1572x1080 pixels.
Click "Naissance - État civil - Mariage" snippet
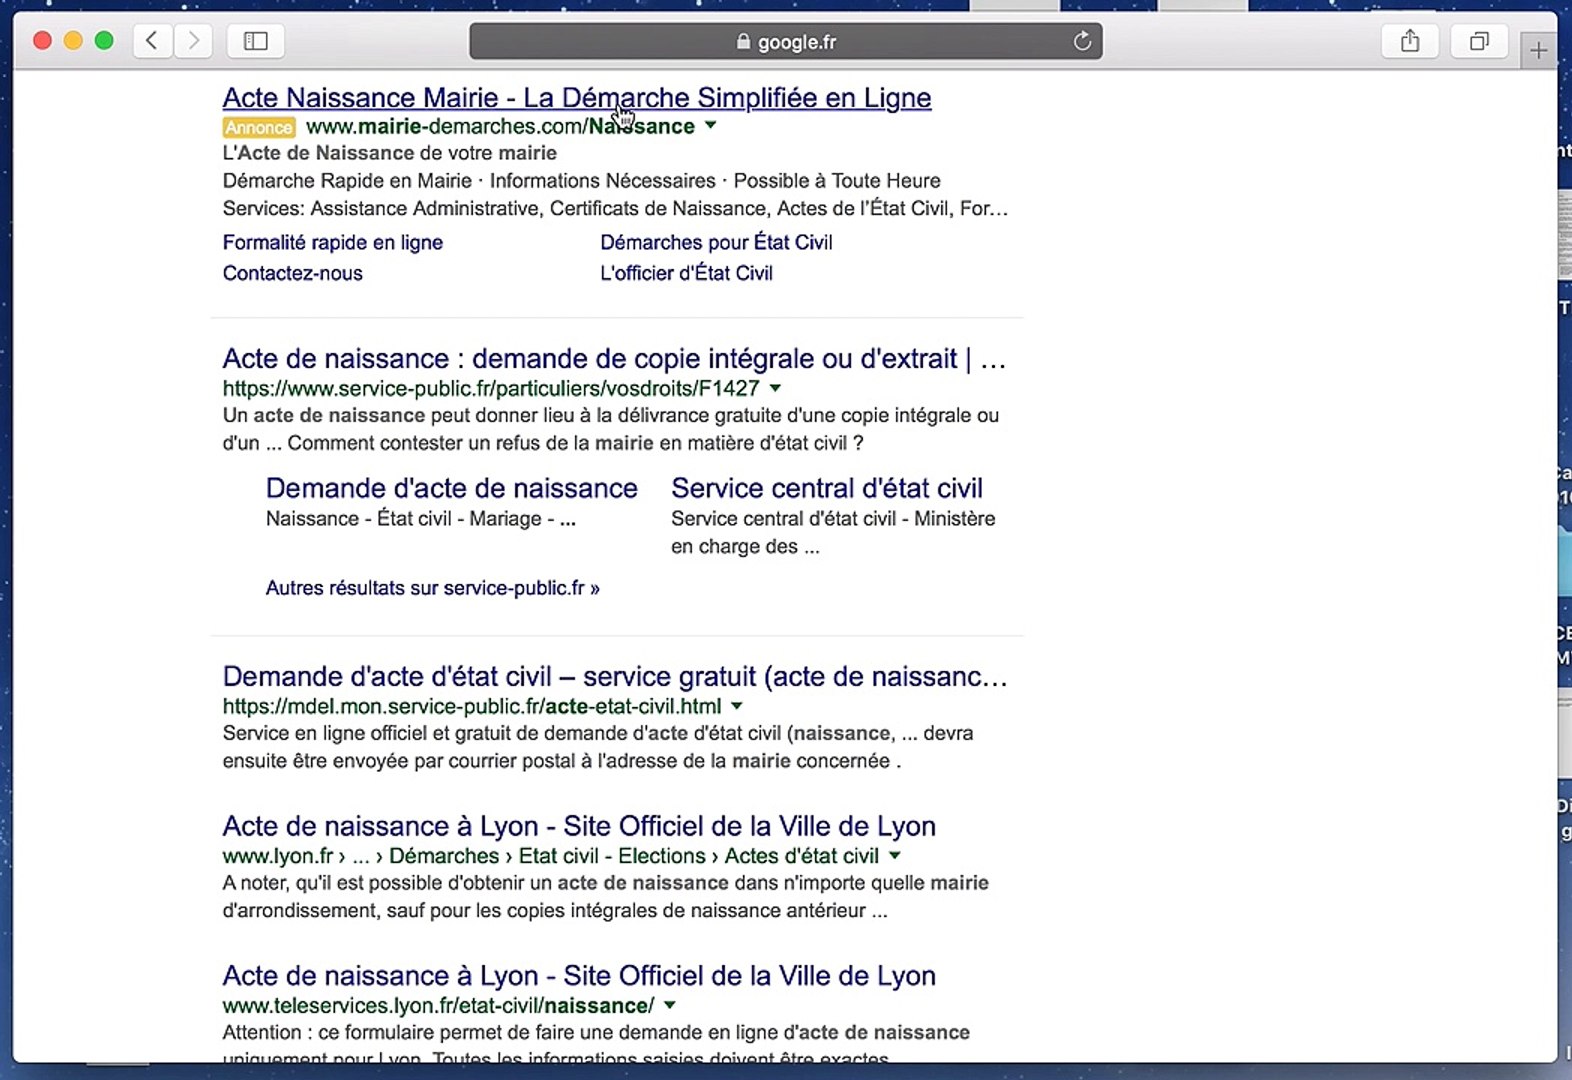pyautogui.click(x=421, y=519)
